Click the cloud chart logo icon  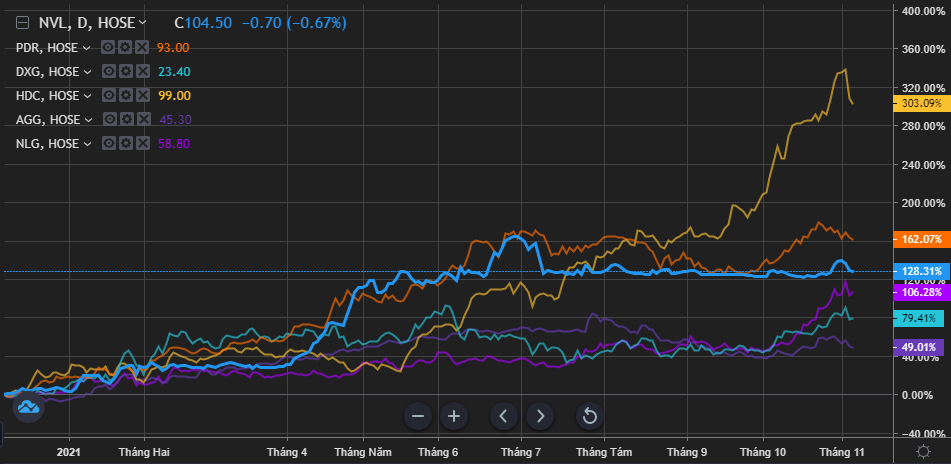point(28,406)
